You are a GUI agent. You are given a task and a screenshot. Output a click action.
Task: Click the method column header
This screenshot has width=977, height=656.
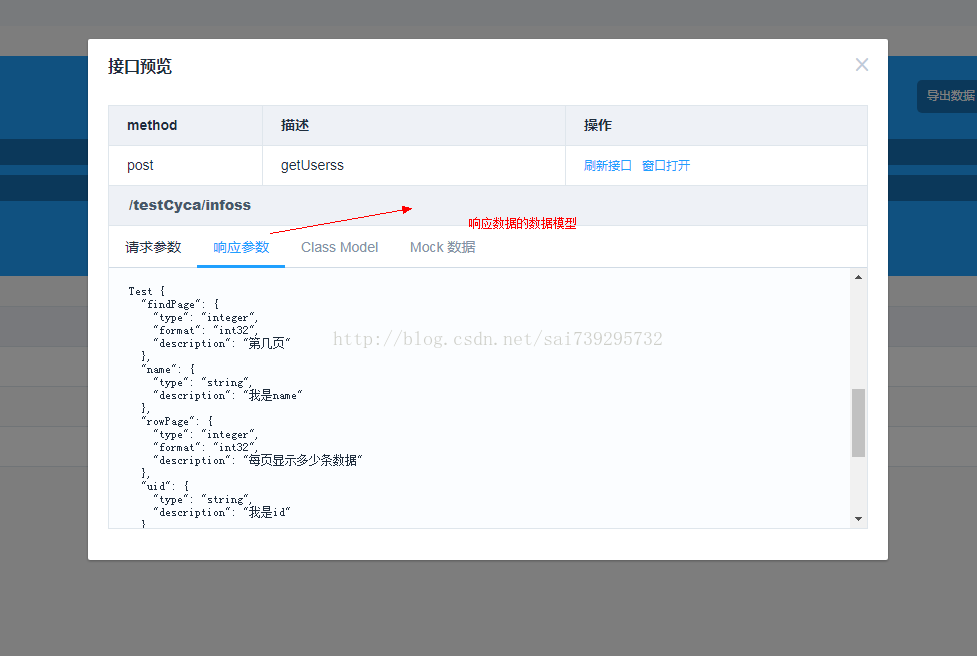(x=186, y=125)
